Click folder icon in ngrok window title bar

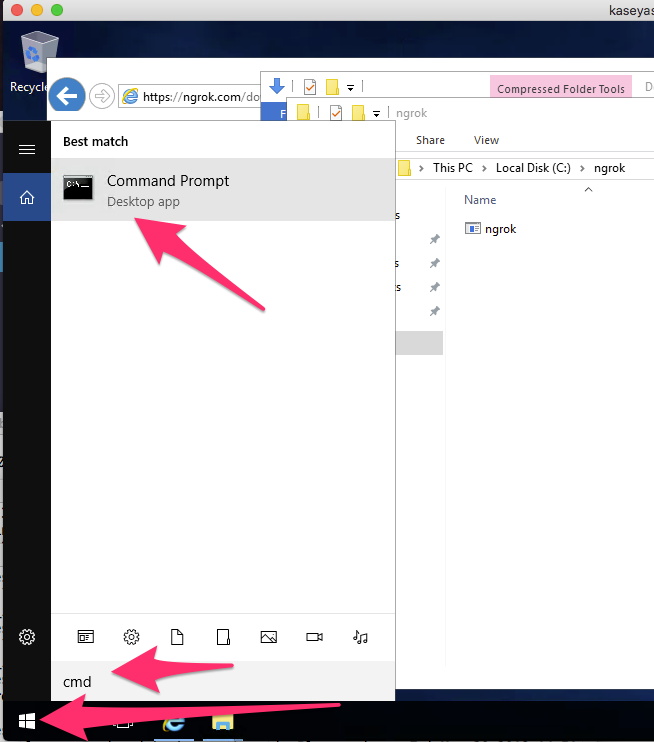point(303,112)
